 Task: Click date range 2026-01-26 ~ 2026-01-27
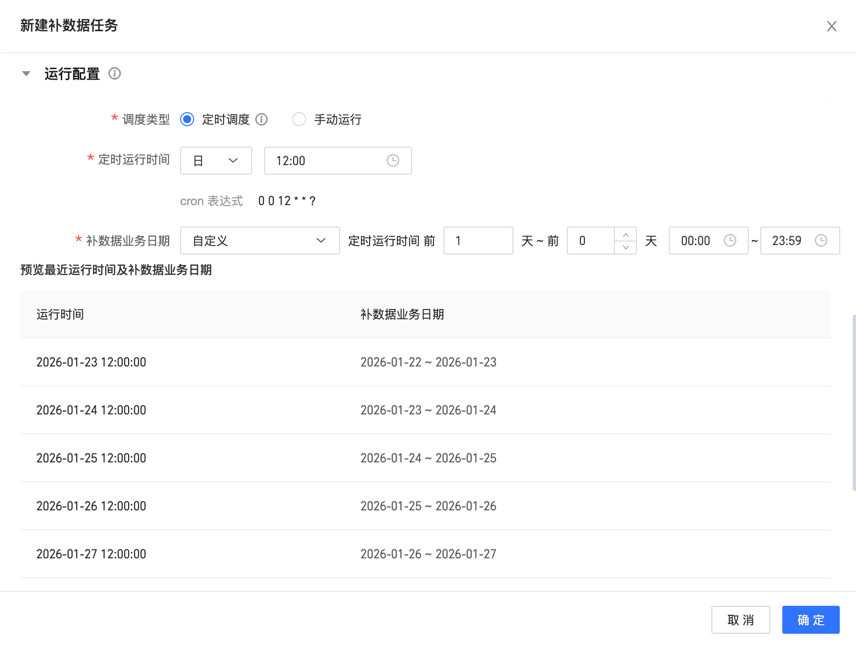click(429, 554)
